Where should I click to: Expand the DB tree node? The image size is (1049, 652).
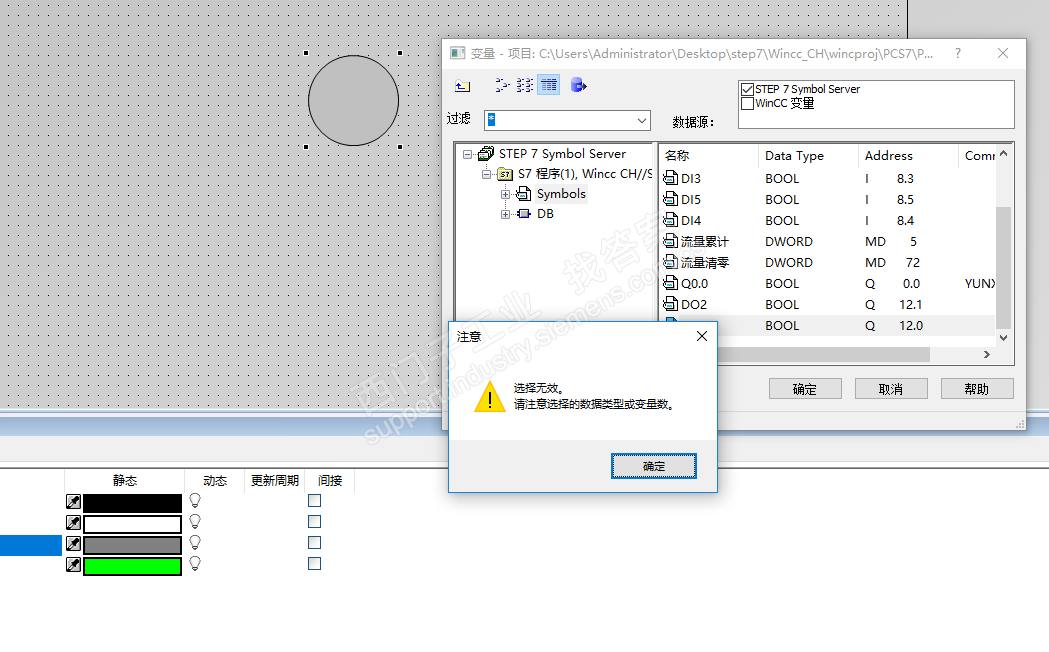[506, 214]
